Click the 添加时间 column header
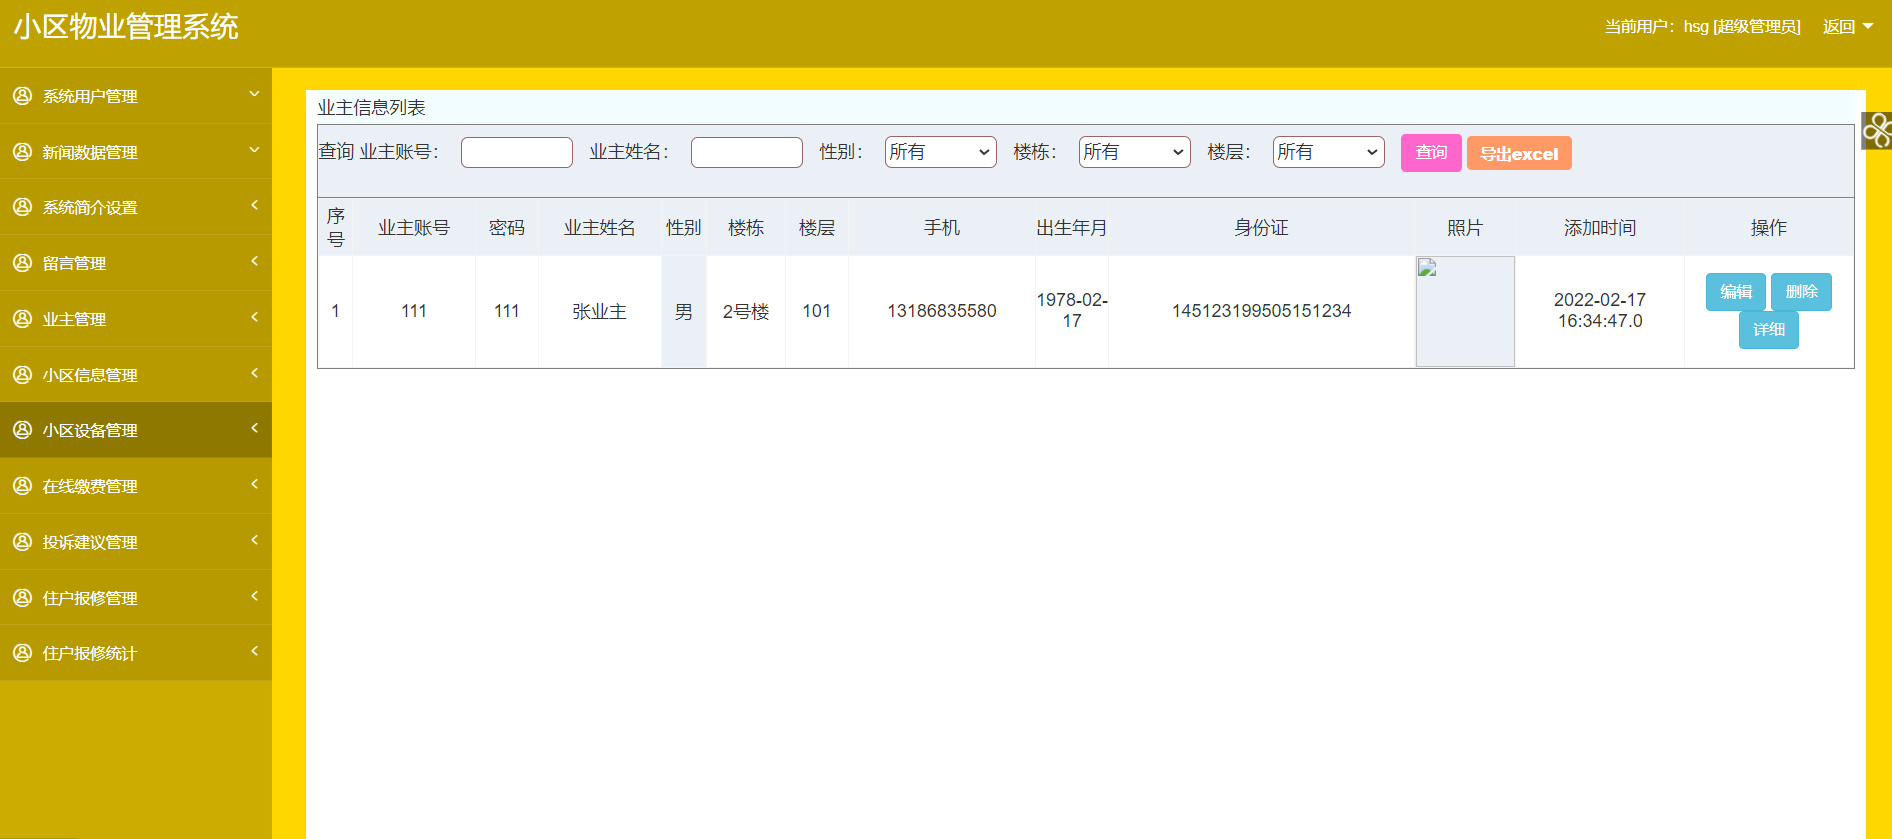Viewport: 1892px width, 839px height. pos(1600,228)
